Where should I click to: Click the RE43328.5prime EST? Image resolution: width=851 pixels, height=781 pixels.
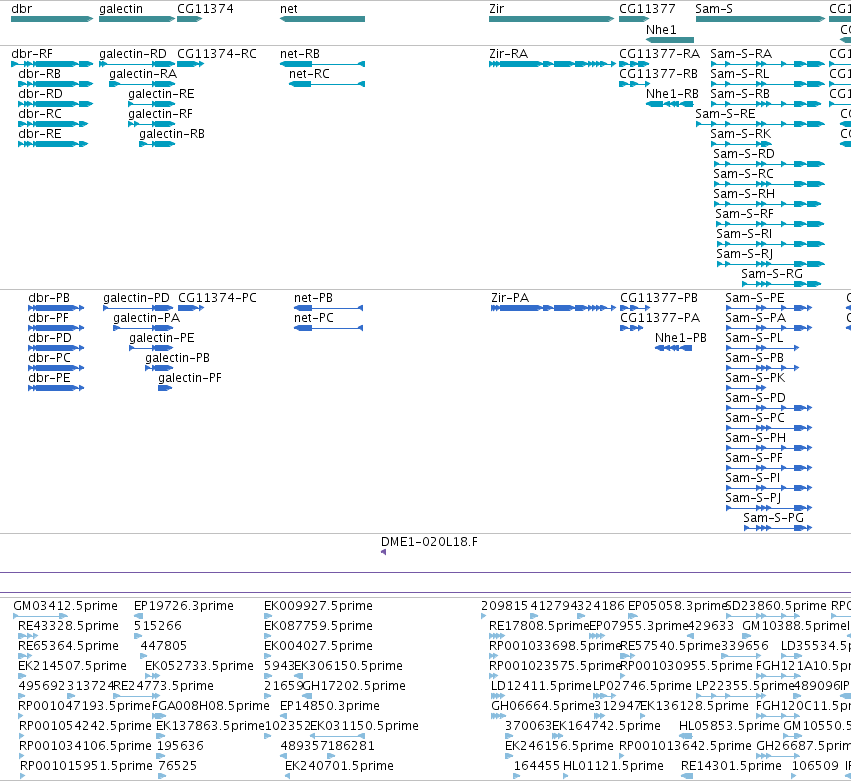tap(28, 636)
